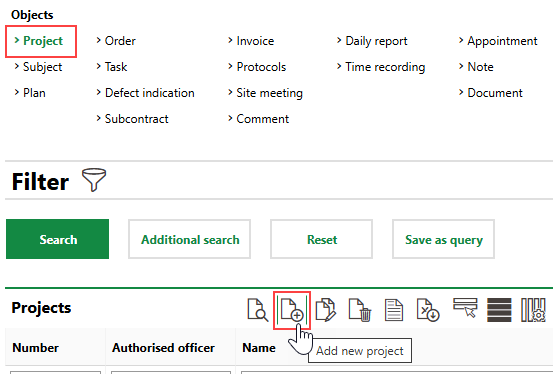Click the Additional search button
The width and height of the screenshot is (553, 374).
pos(190,239)
